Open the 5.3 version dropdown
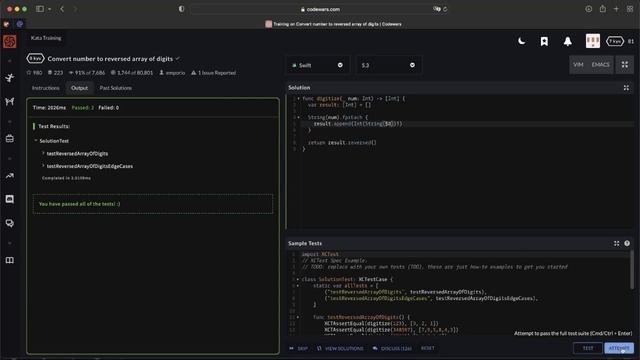 [388, 65]
